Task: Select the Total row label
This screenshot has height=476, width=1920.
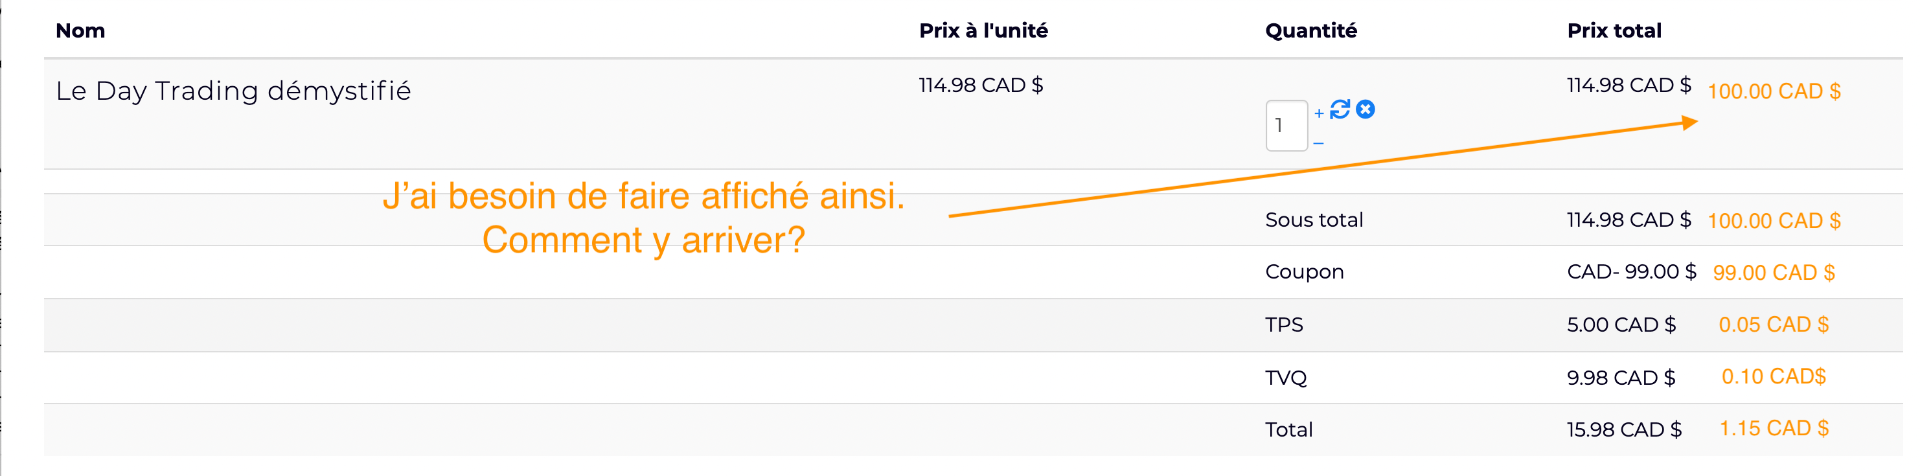Action: [x=1288, y=430]
